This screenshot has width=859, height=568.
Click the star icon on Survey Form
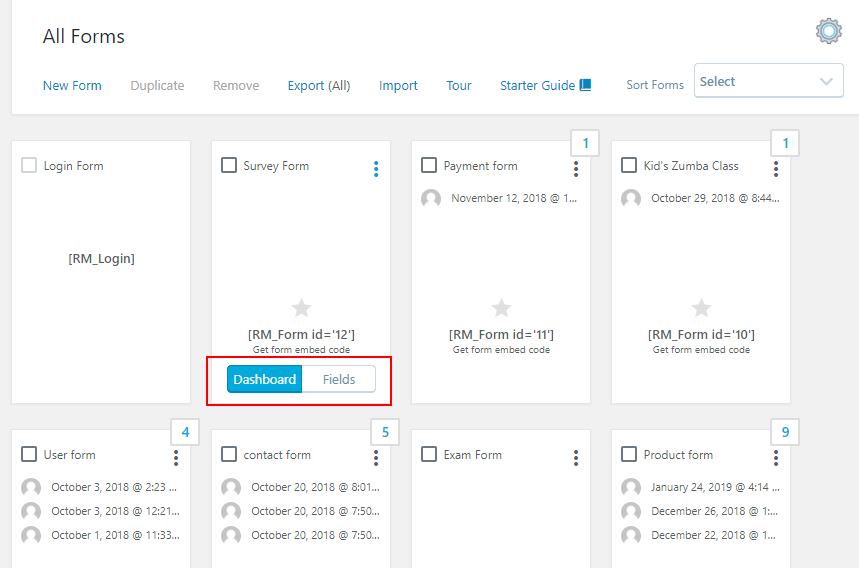(x=301, y=308)
